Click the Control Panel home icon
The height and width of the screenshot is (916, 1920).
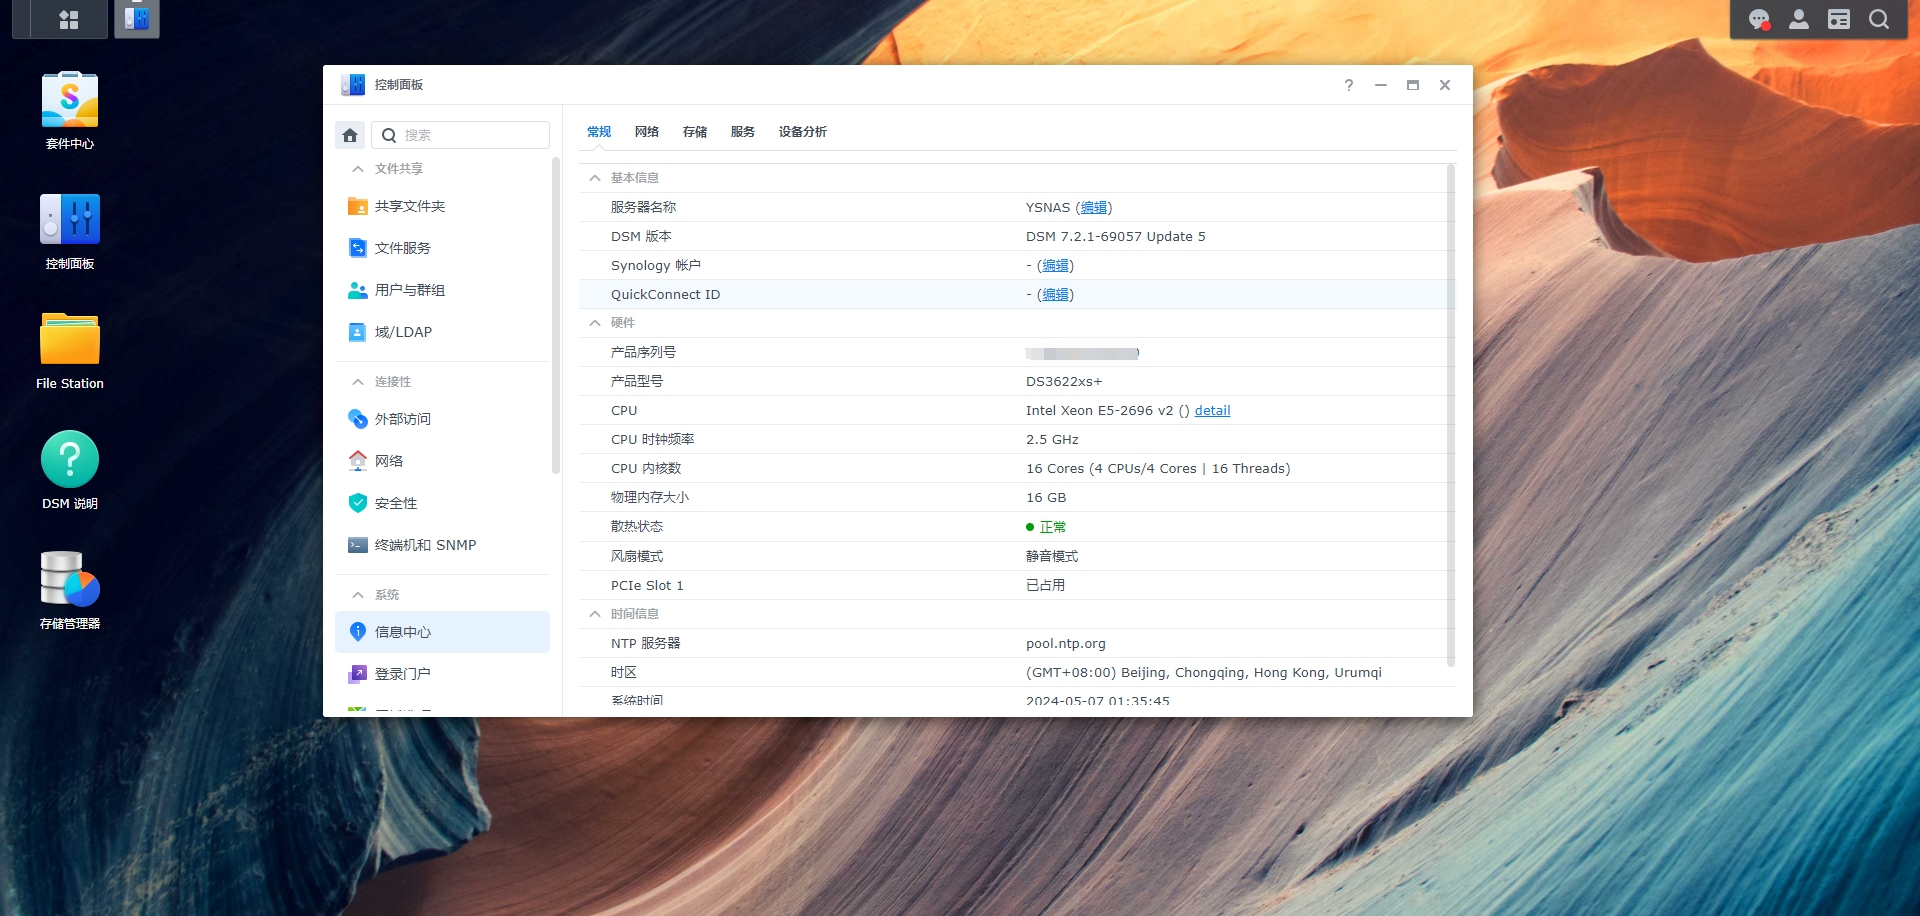tap(350, 135)
